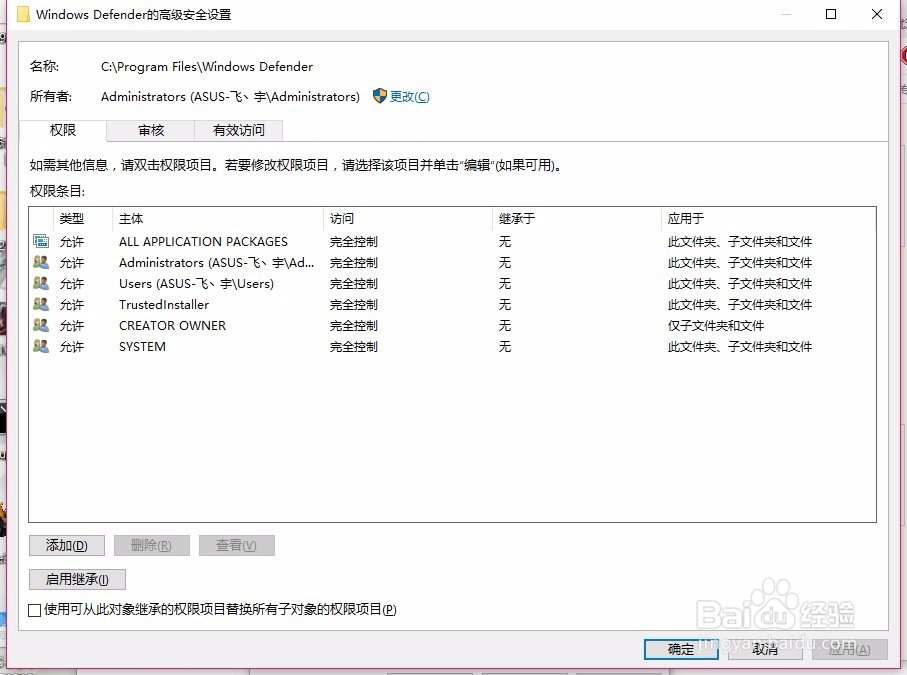
Task: Click the shield icon beside 更改(C)
Action: click(x=379, y=96)
